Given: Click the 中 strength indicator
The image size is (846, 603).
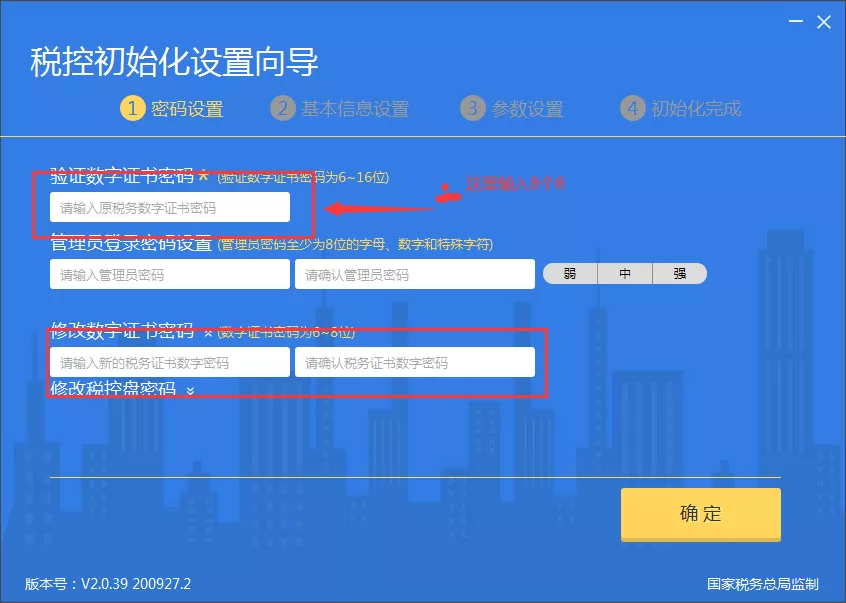Looking at the screenshot, I should [x=625, y=273].
